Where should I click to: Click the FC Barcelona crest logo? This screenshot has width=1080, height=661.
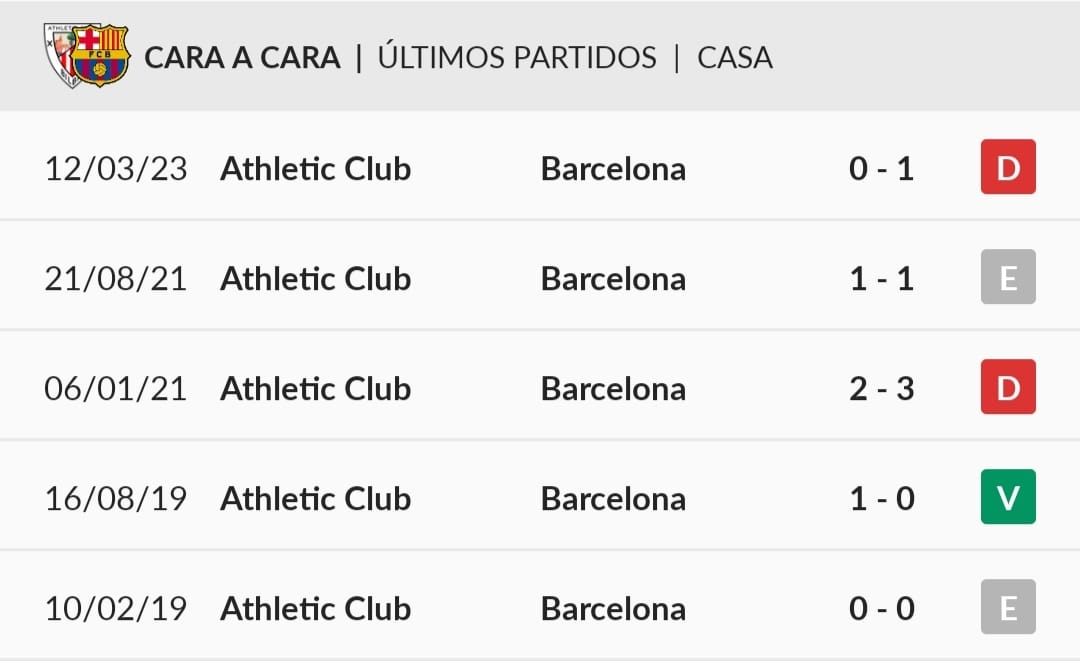(101, 55)
